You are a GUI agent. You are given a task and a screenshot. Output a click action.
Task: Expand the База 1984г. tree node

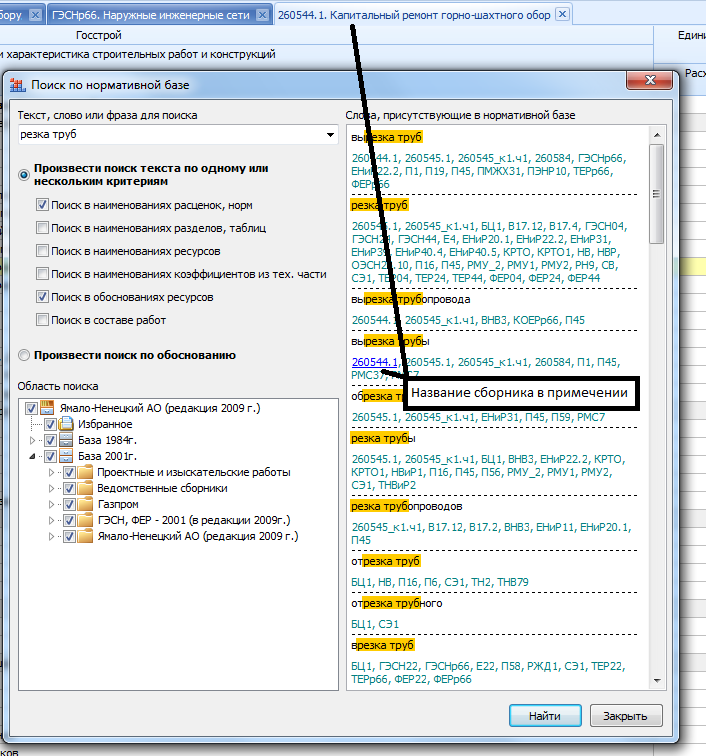point(33,440)
